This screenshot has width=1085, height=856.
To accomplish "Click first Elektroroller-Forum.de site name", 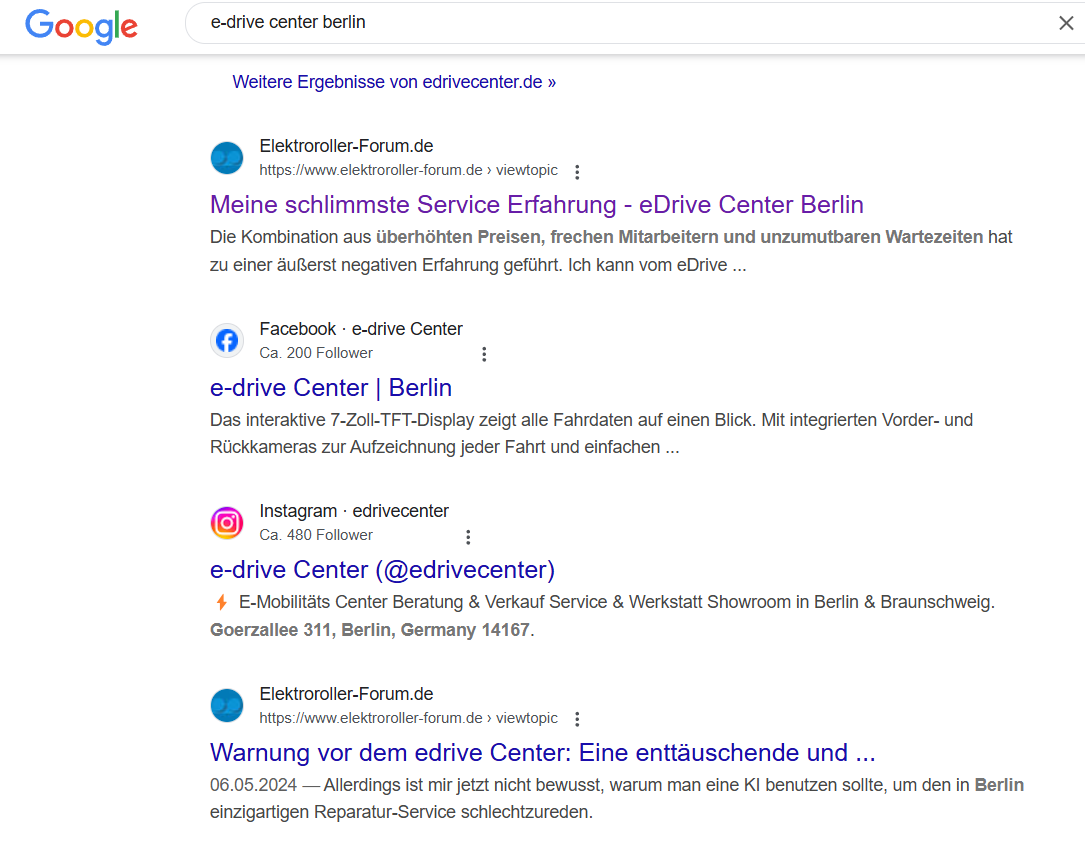I will click(346, 146).
